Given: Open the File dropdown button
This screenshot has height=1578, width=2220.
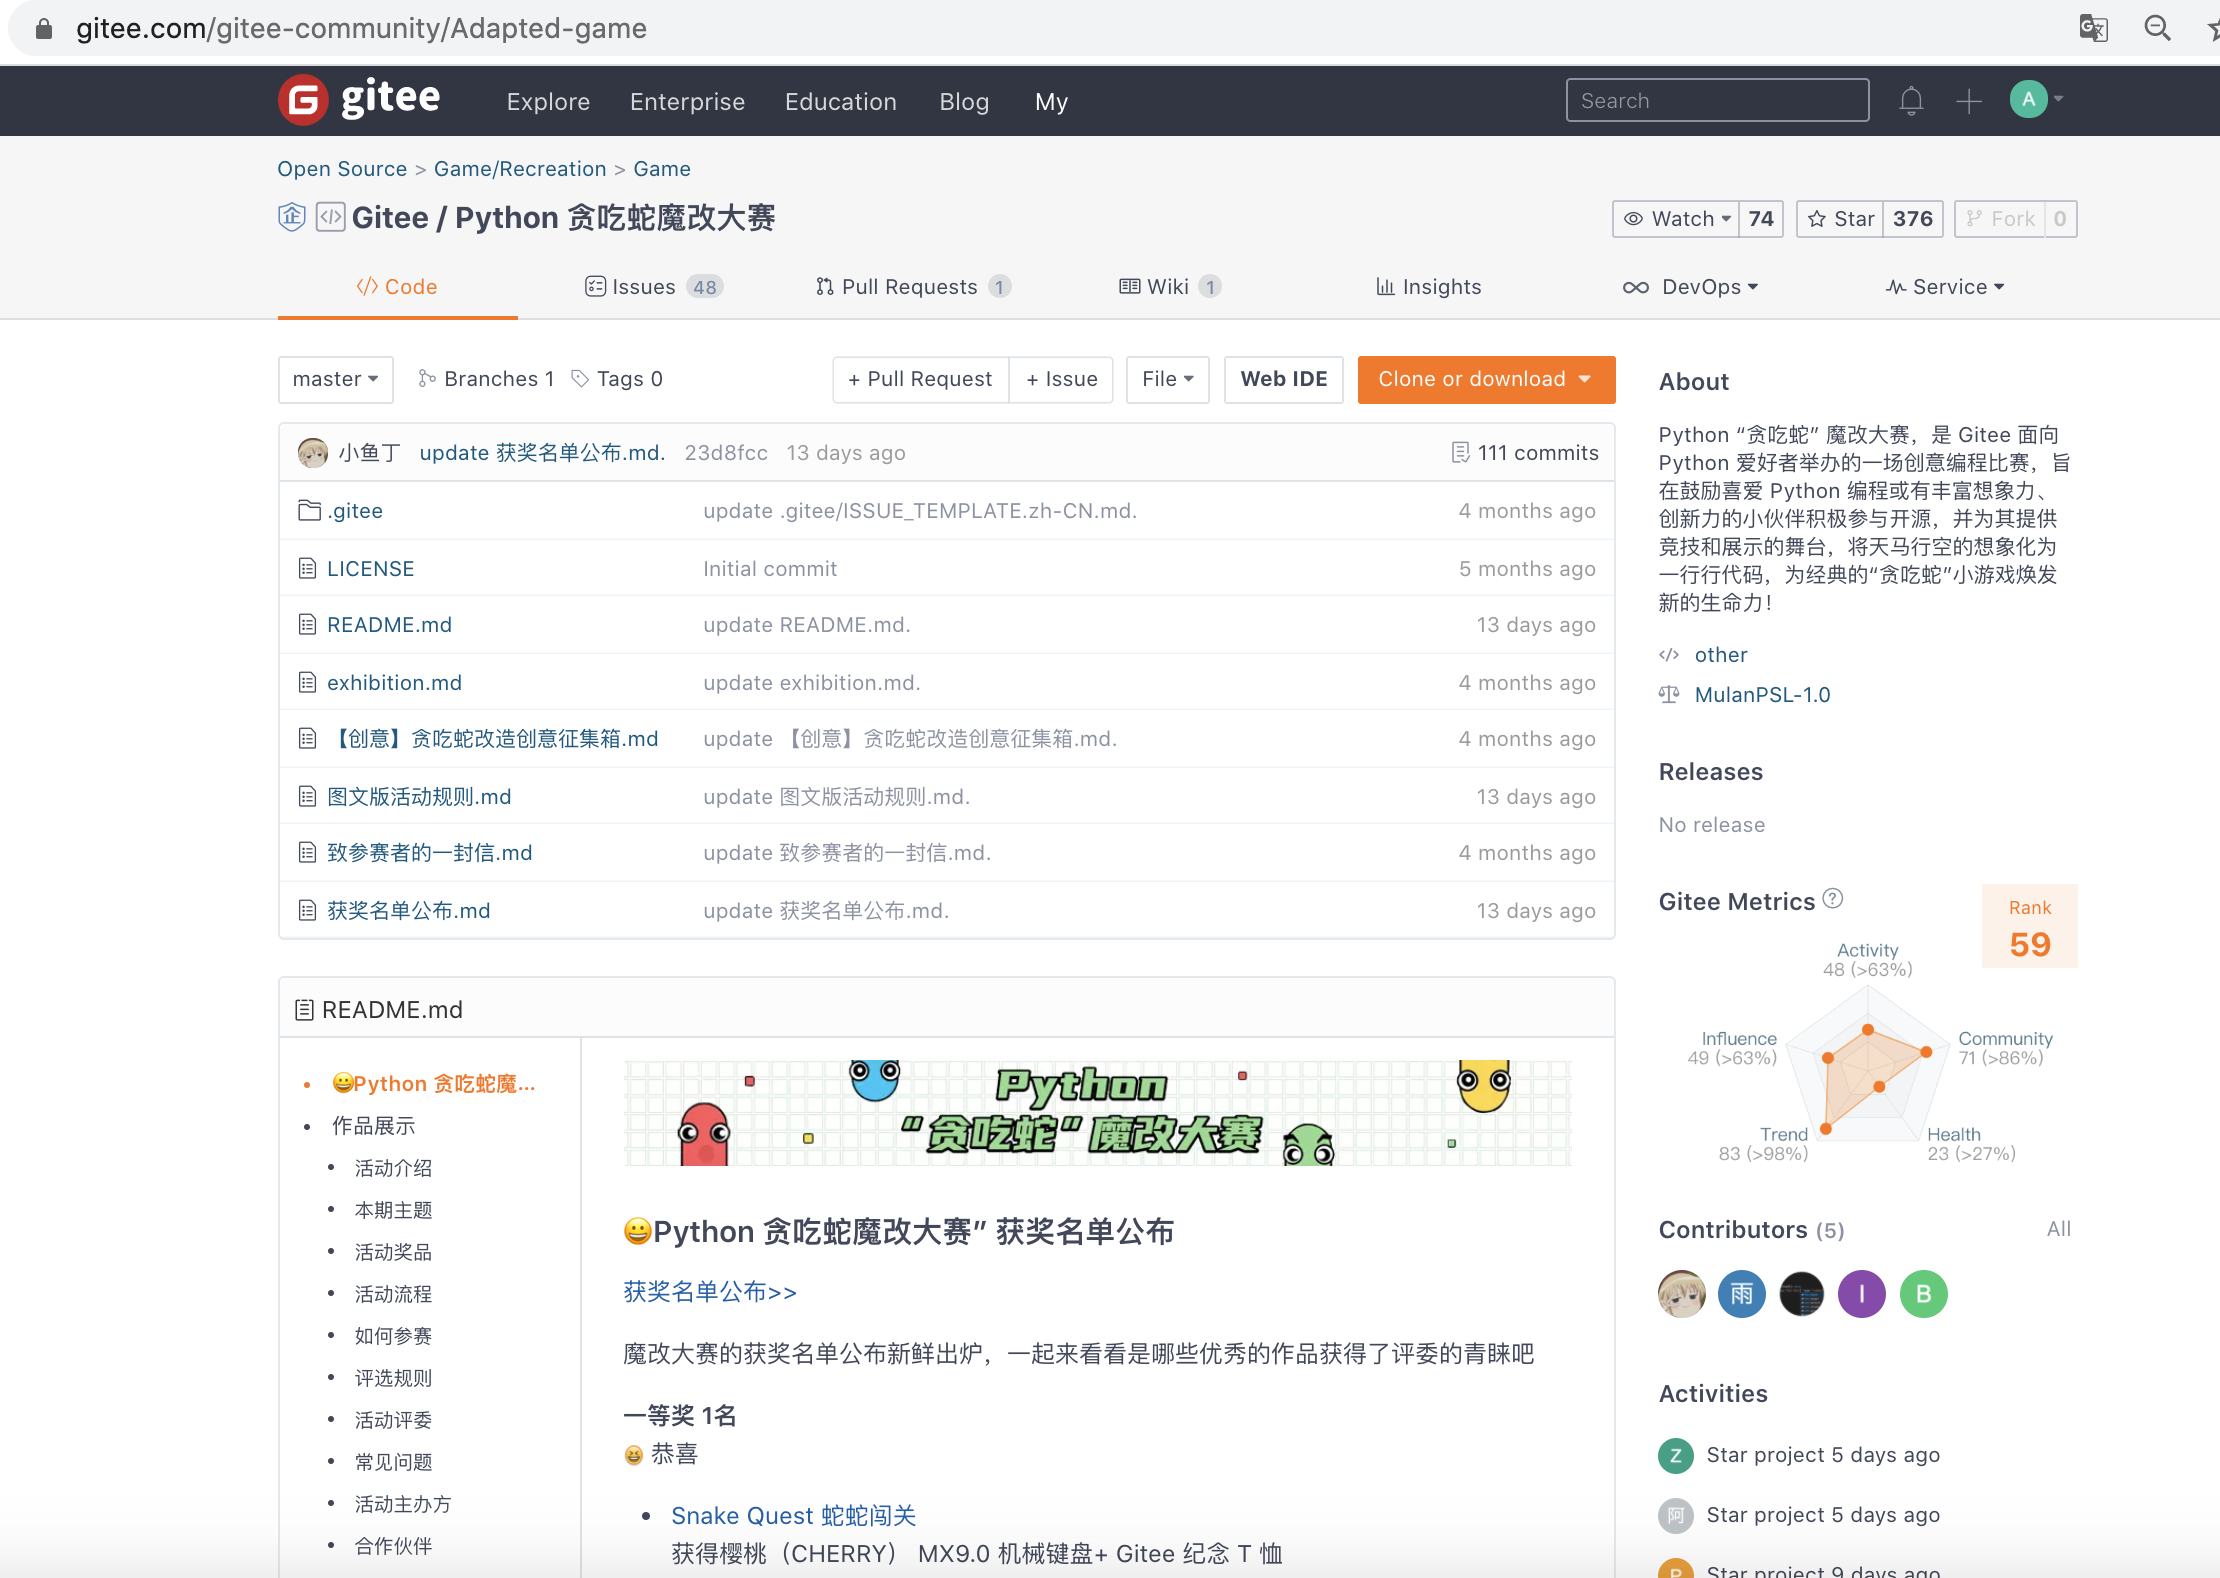Looking at the screenshot, I should [x=1167, y=379].
